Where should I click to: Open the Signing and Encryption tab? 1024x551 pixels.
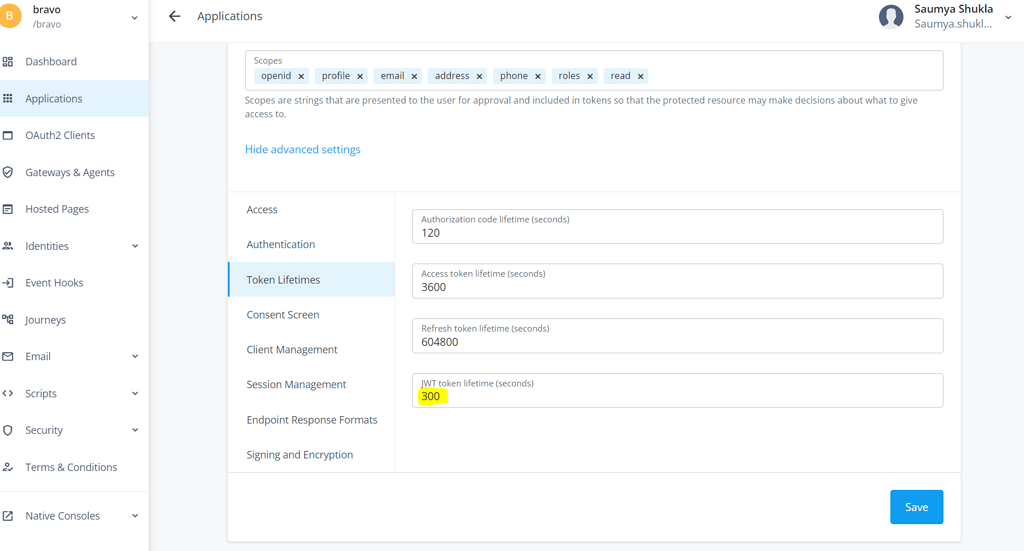click(x=300, y=455)
